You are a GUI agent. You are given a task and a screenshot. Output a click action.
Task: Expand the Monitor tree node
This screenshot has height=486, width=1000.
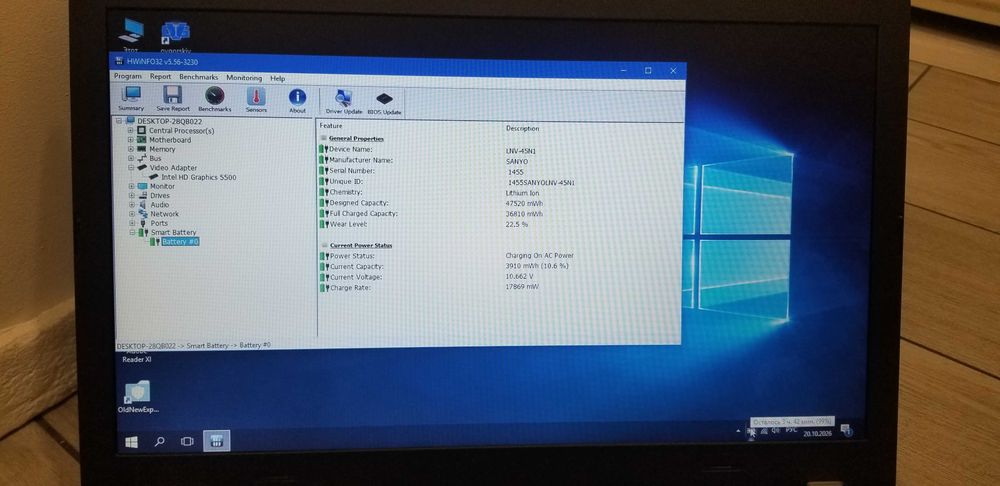[130, 186]
